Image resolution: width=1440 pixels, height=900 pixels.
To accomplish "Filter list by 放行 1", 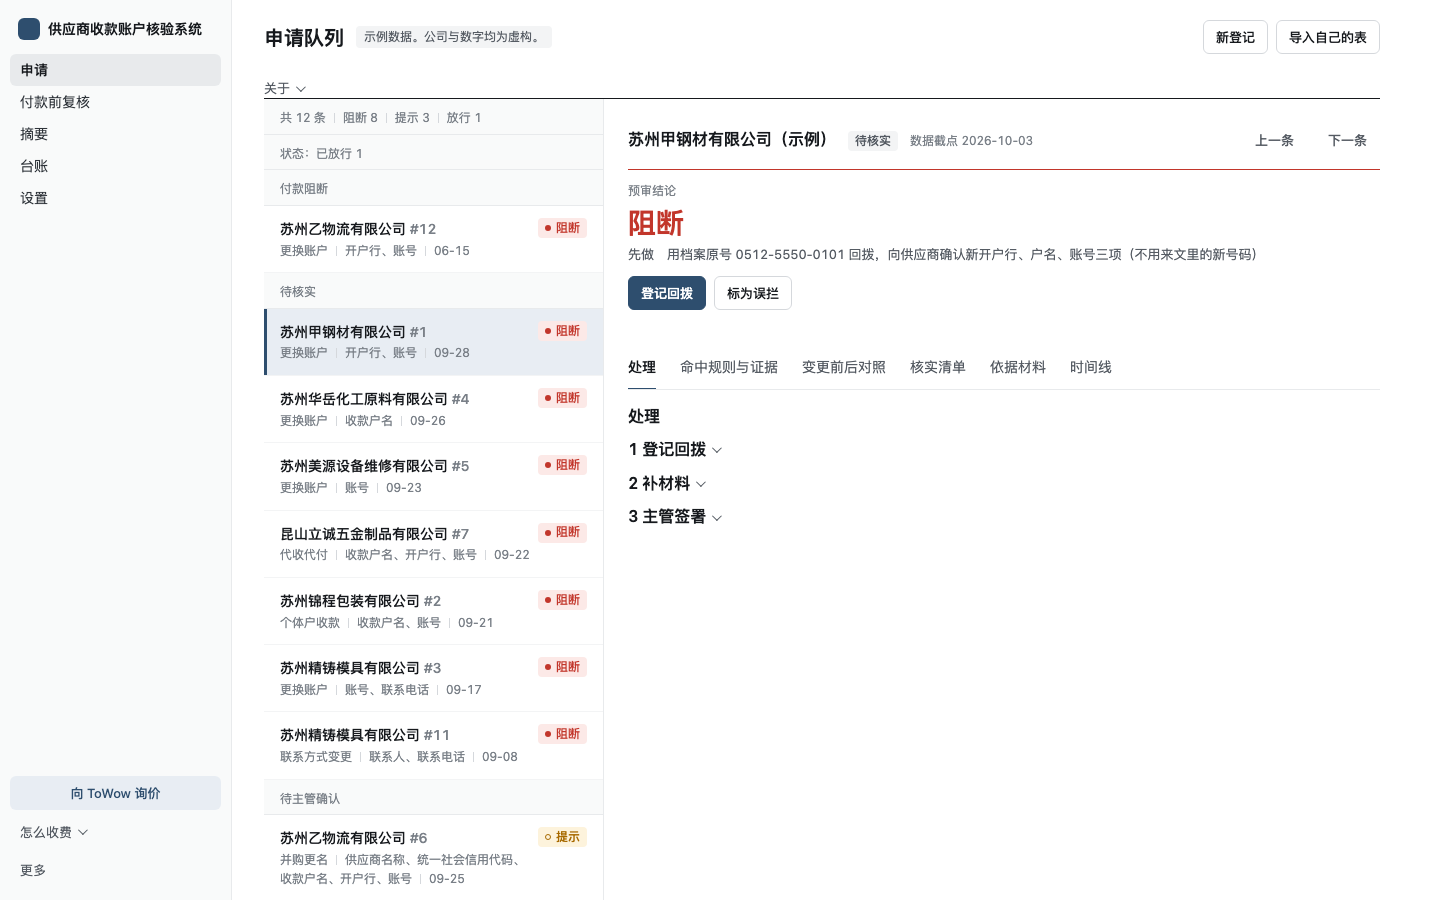I will 464,118.
